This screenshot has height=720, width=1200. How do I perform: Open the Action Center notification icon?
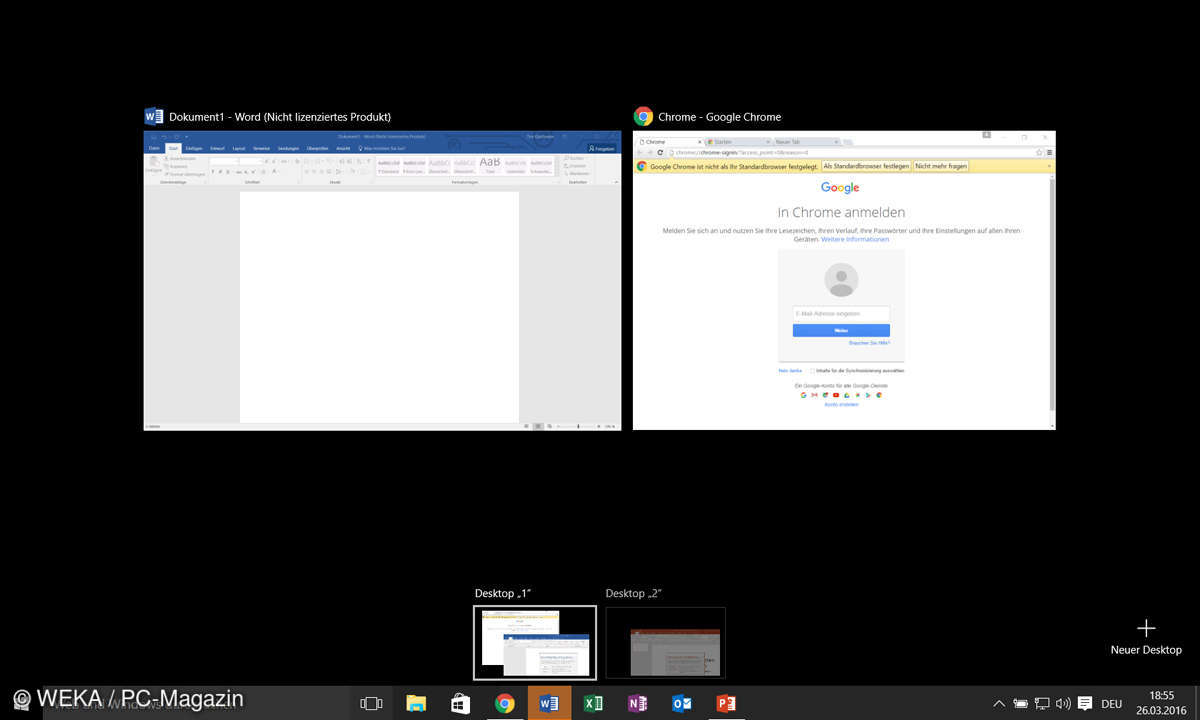1085,703
